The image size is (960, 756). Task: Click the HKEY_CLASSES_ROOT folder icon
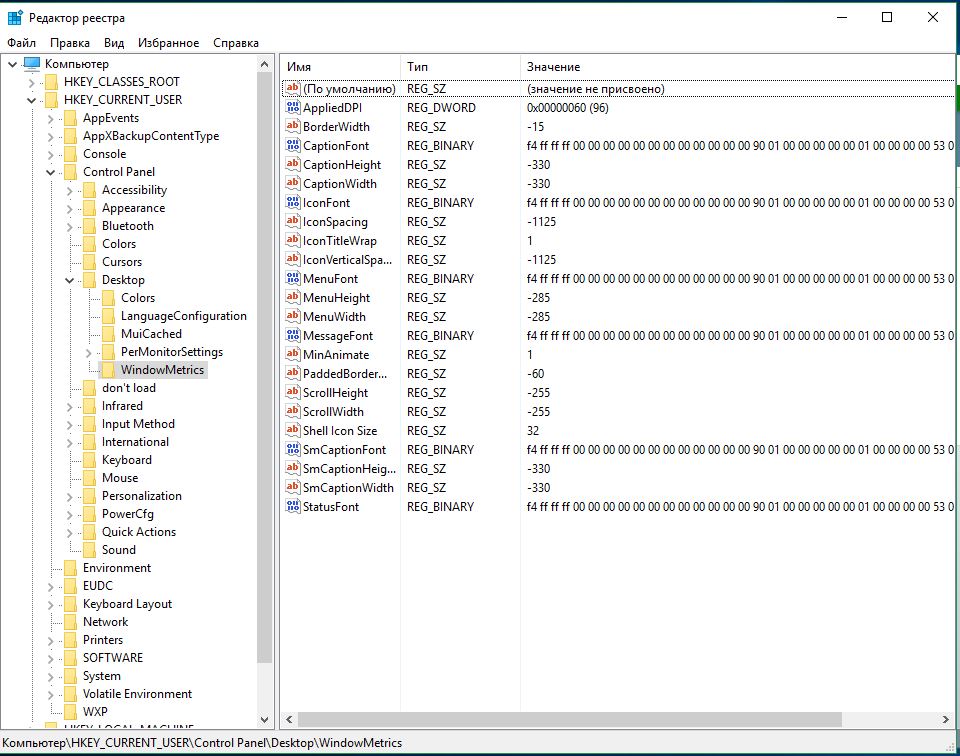(51, 82)
